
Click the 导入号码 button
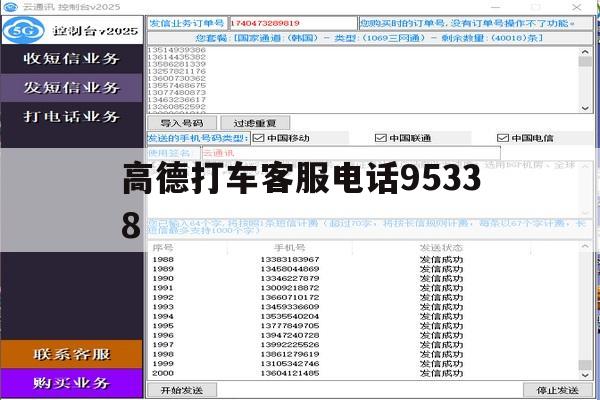[182, 123]
